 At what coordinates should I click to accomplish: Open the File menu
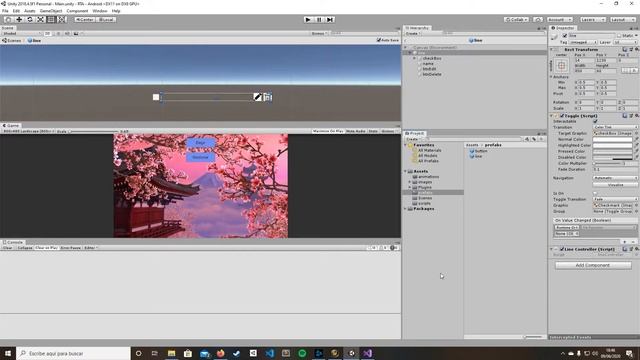[5, 11]
